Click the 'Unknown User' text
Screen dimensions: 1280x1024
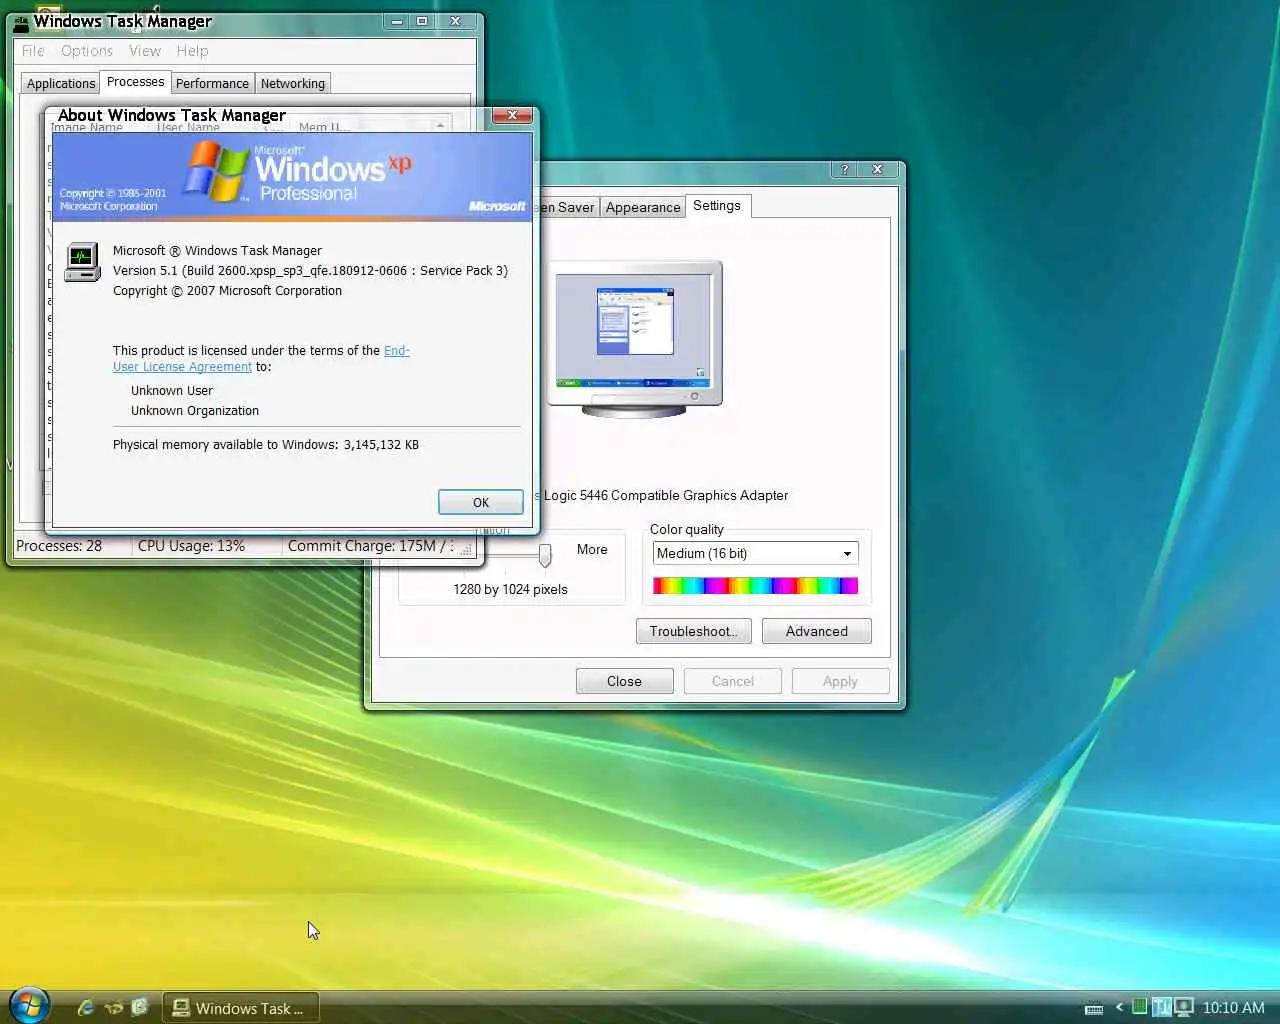coord(172,391)
